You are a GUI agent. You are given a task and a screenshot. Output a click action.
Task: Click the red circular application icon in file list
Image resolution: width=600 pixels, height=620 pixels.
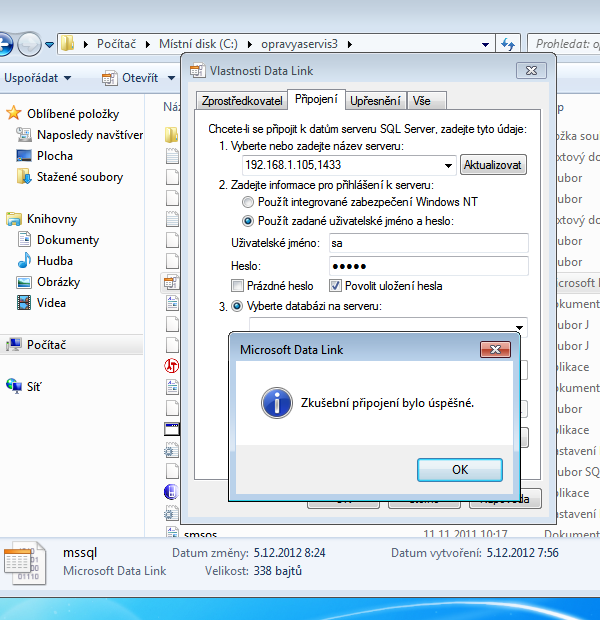[x=172, y=366]
